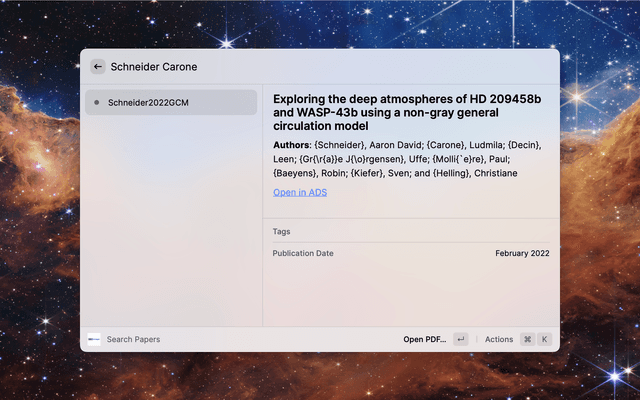Click the Schneider Carone search field
This screenshot has width=640, height=400.
tap(300, 67)
